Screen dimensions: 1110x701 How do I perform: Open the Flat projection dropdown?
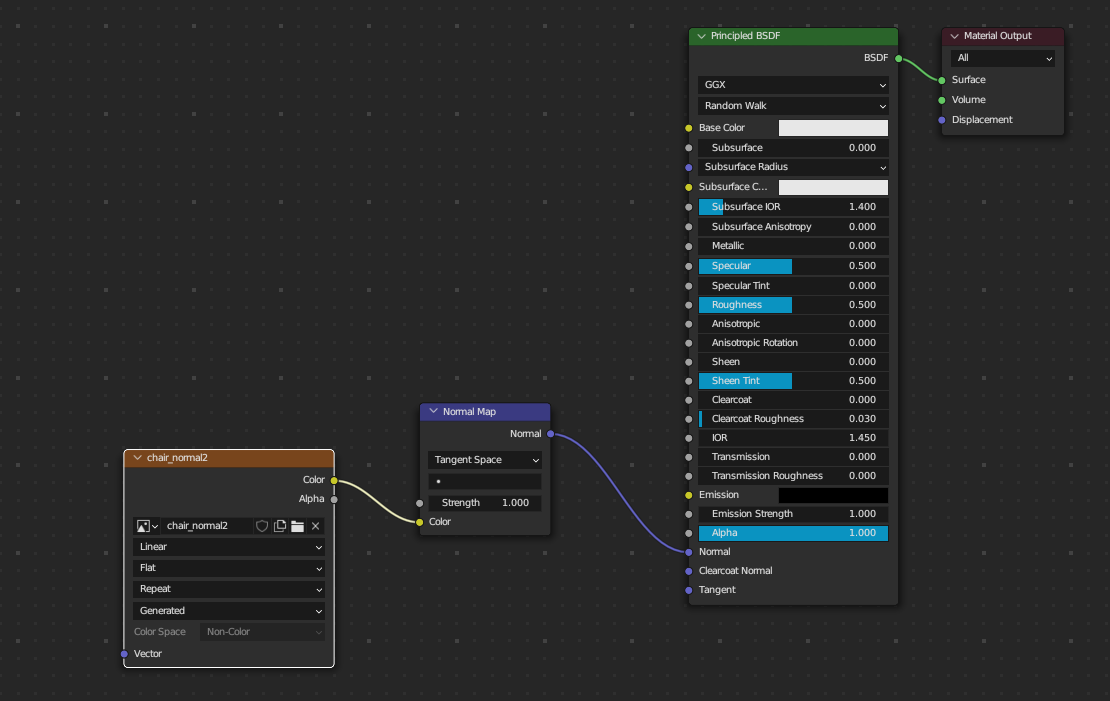[229, 568]
